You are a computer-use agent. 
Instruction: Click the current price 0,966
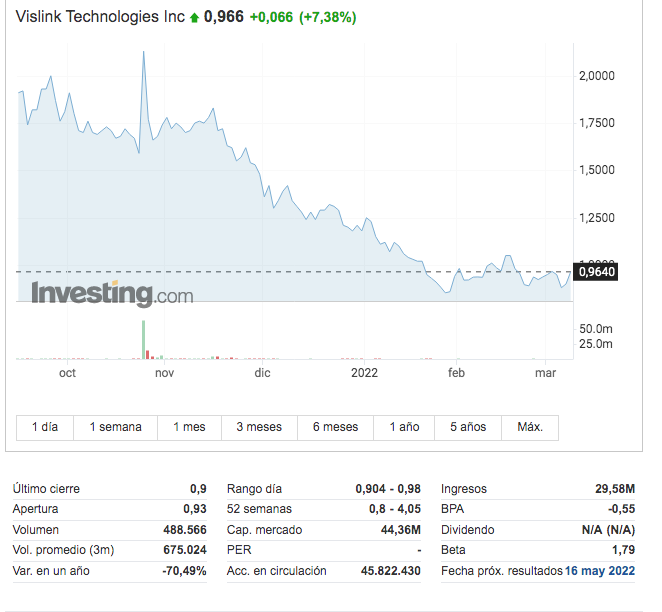[224, 17]
